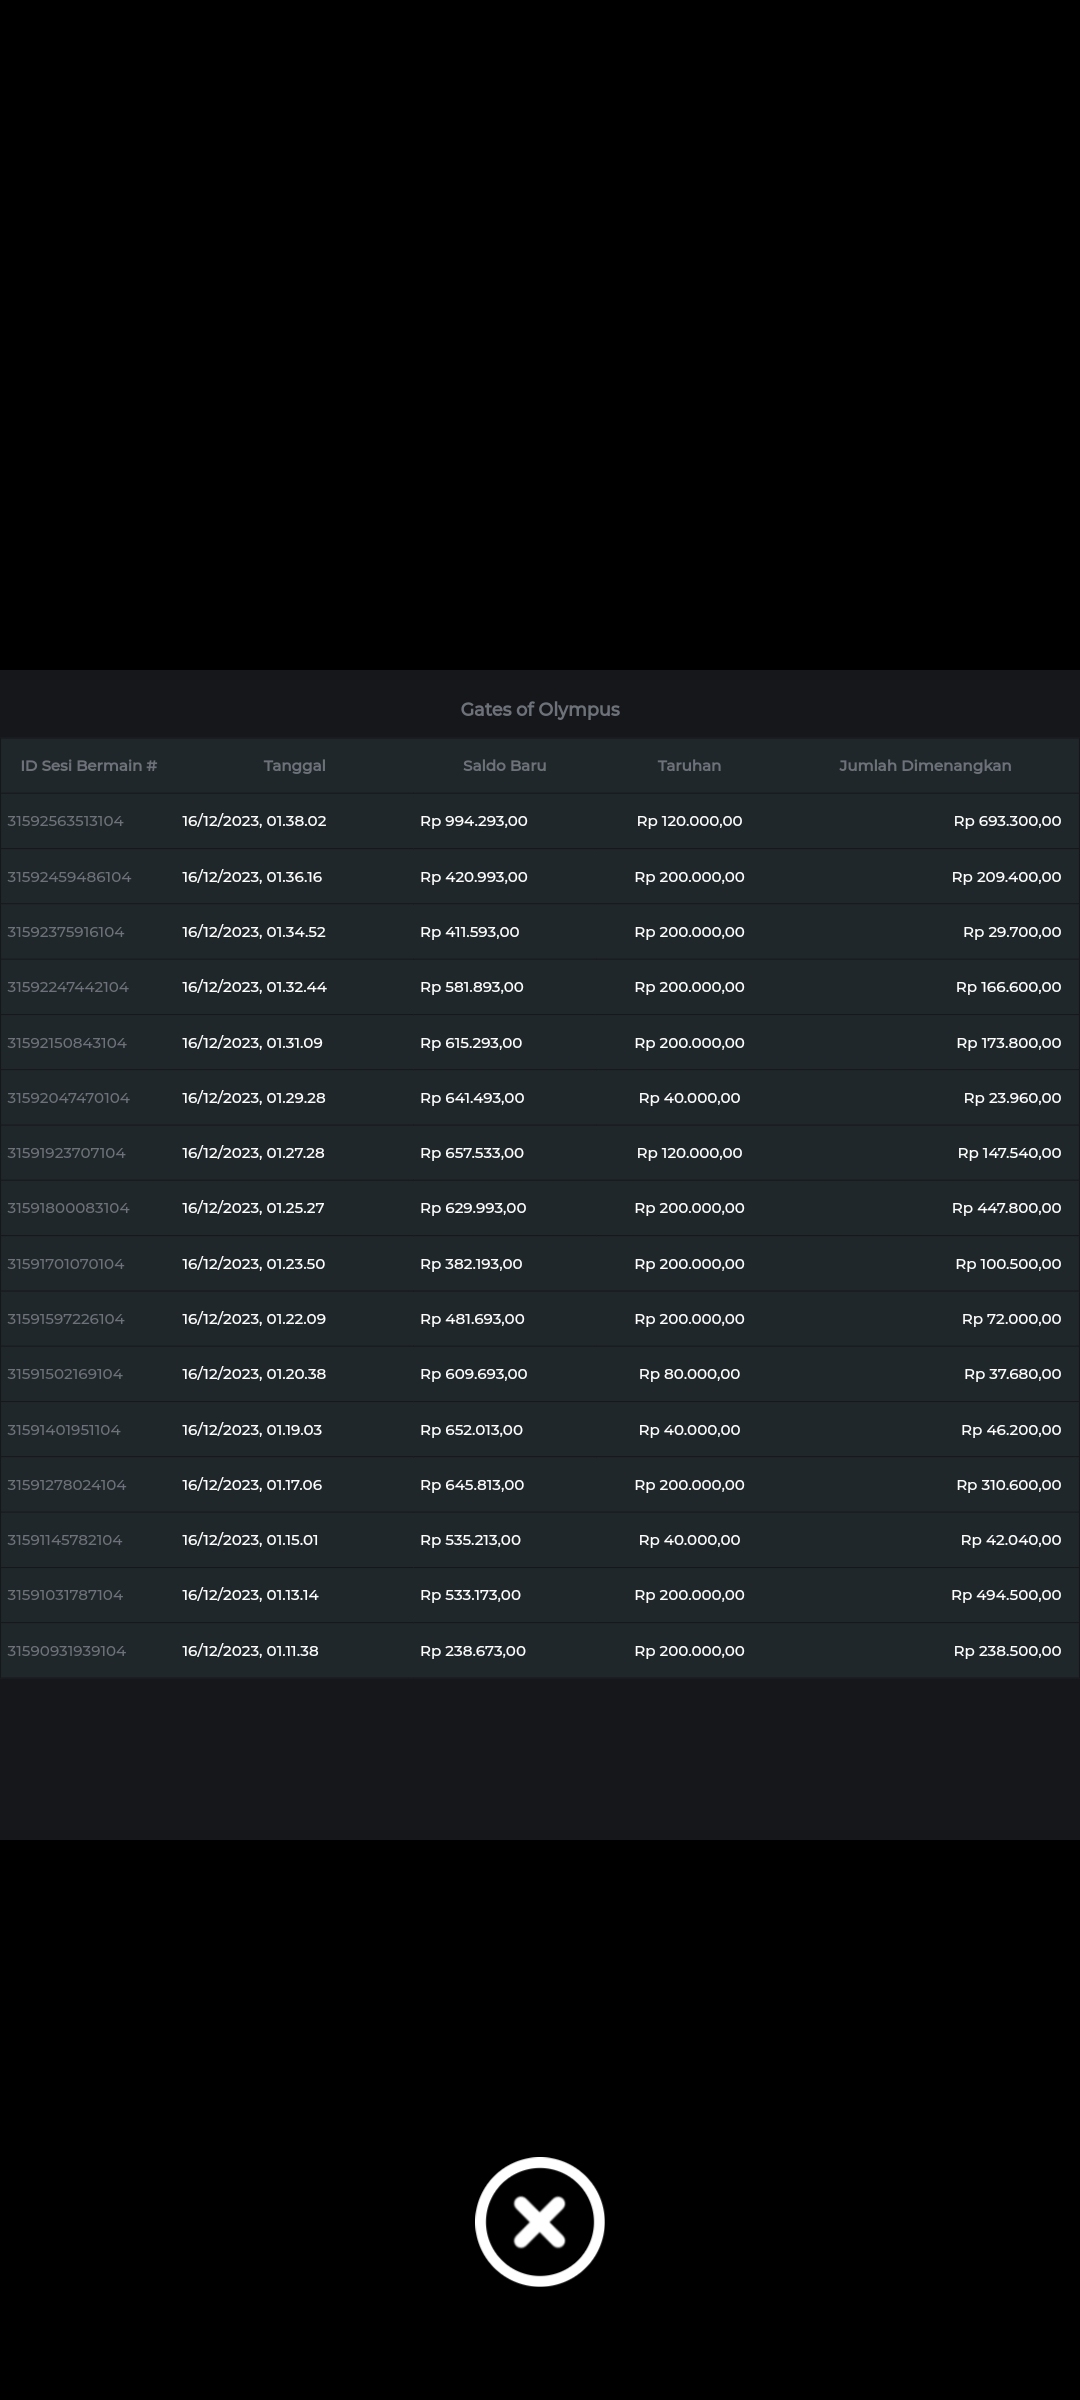1080x2400 pixels.
Task: Open session ID 31592459486104
Action: (69, 877)
